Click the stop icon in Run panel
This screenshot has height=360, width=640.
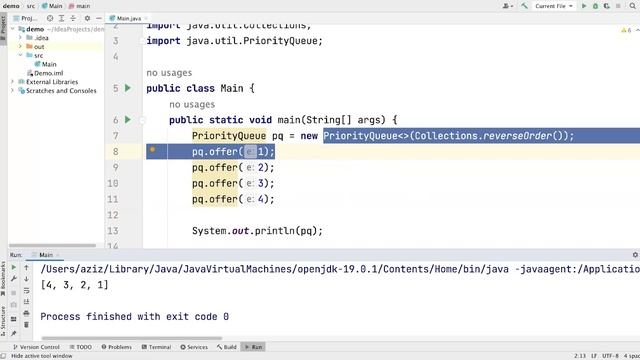click(x=13, y=293)
